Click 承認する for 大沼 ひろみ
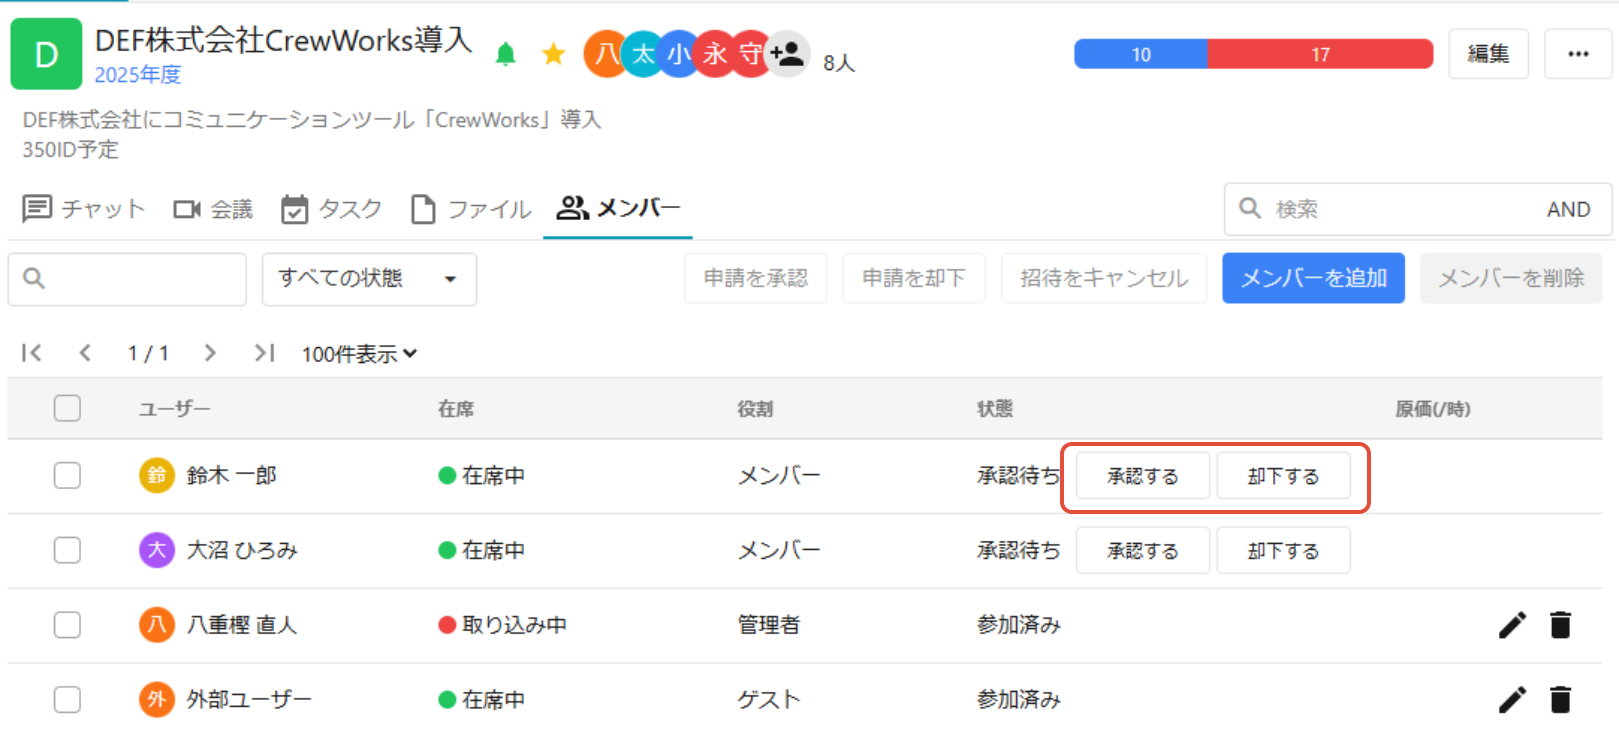This screenshot has height=734, width=1619. (x=1143, y=551)
